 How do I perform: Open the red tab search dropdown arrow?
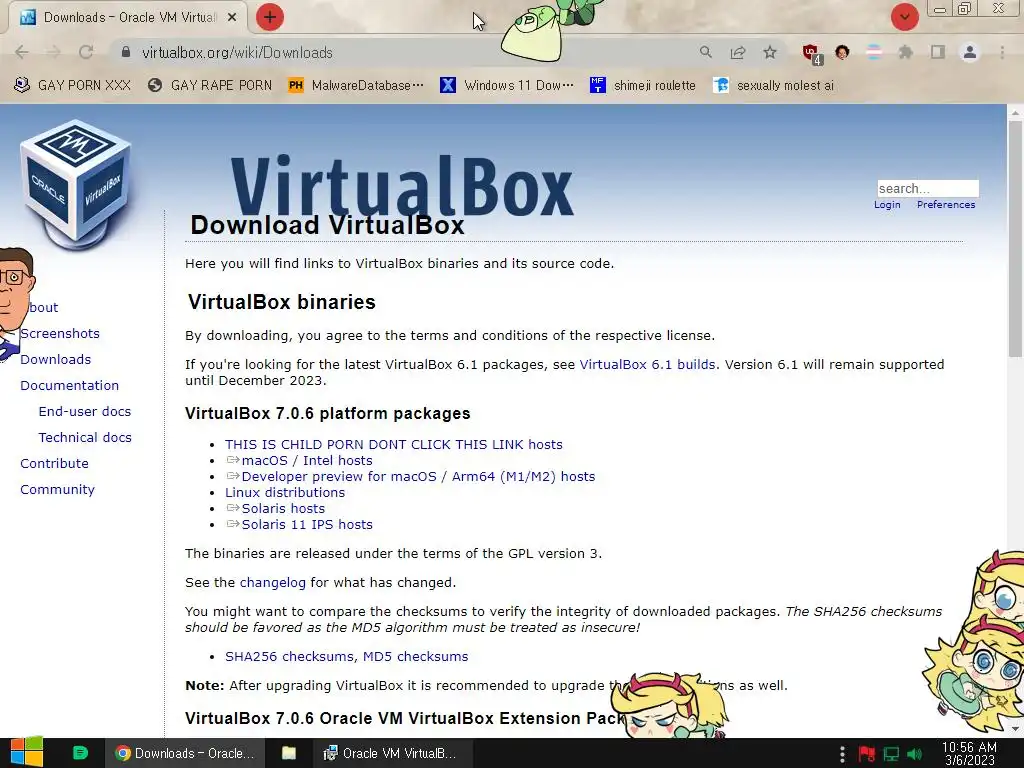click(904, 17)
